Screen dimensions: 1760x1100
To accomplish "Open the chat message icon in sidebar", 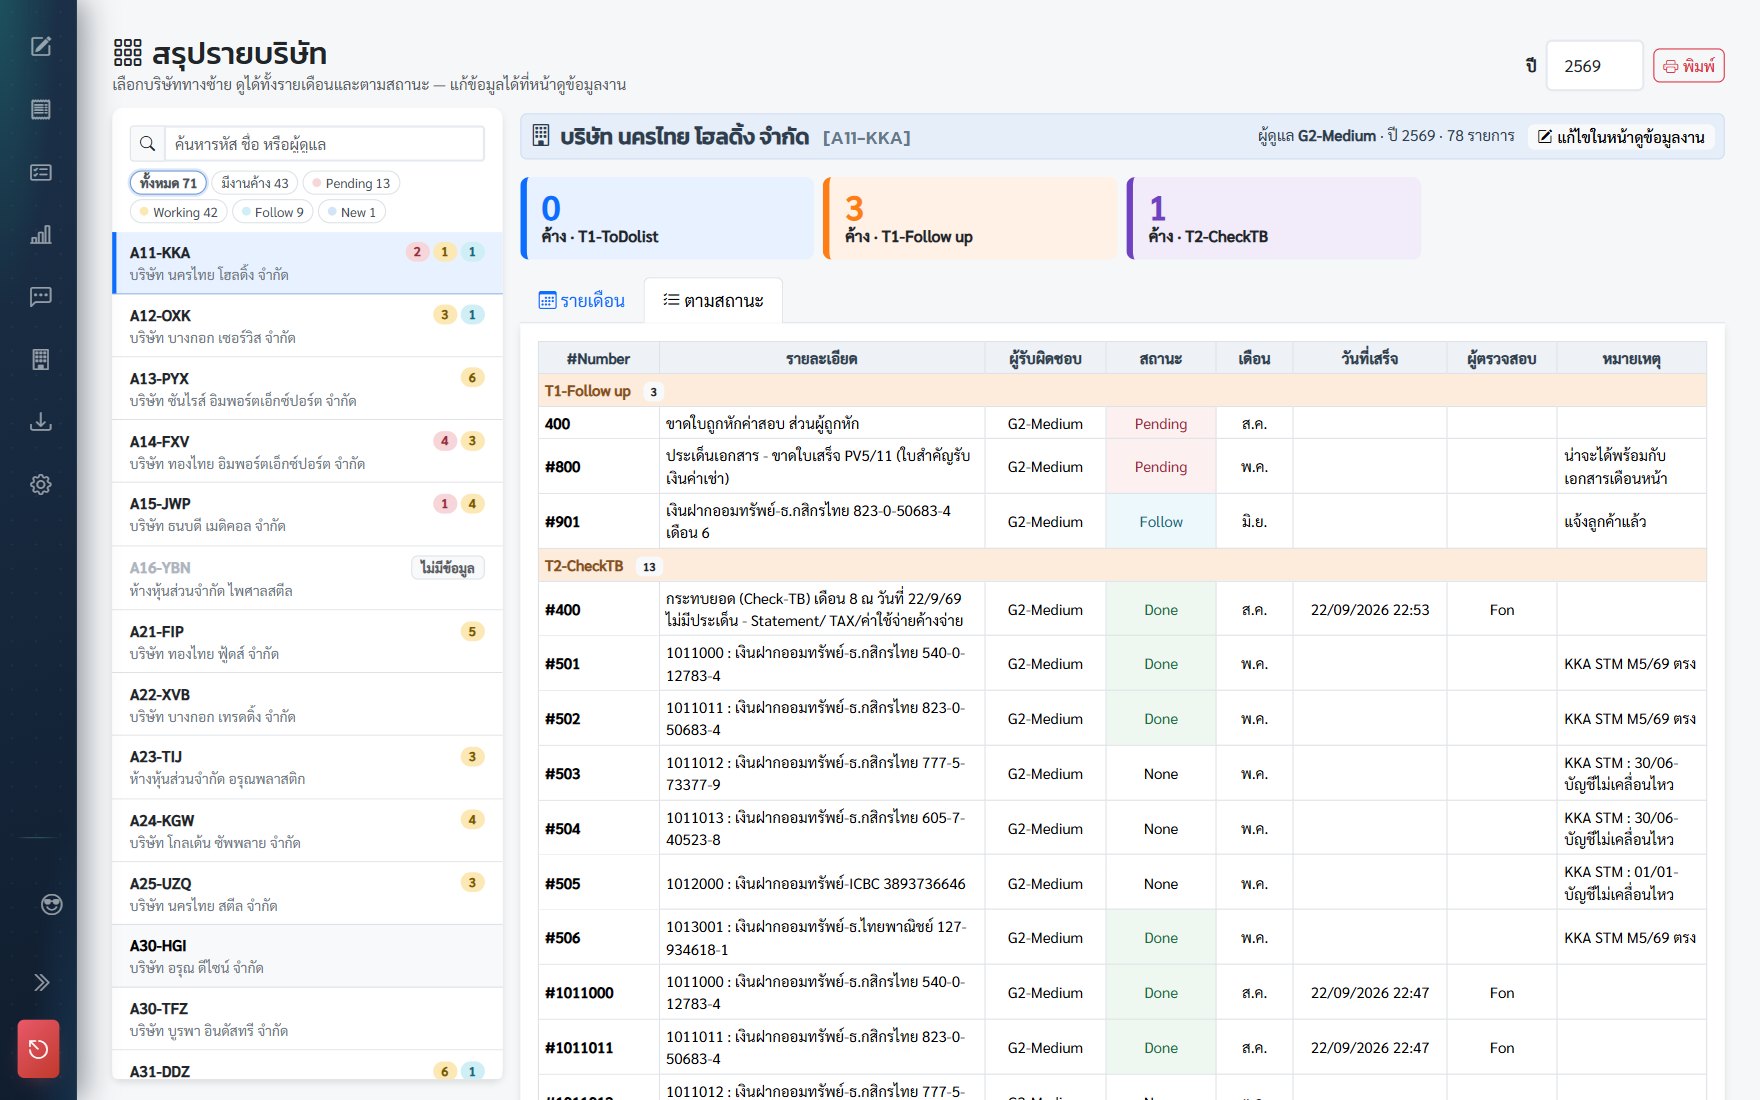I will 40,297.
